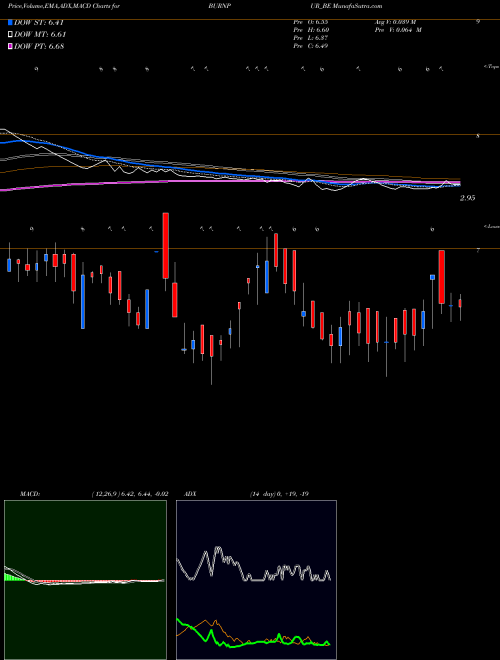Click the '<Tops' marker label at right
500x660 pixels.
(491, 67)
